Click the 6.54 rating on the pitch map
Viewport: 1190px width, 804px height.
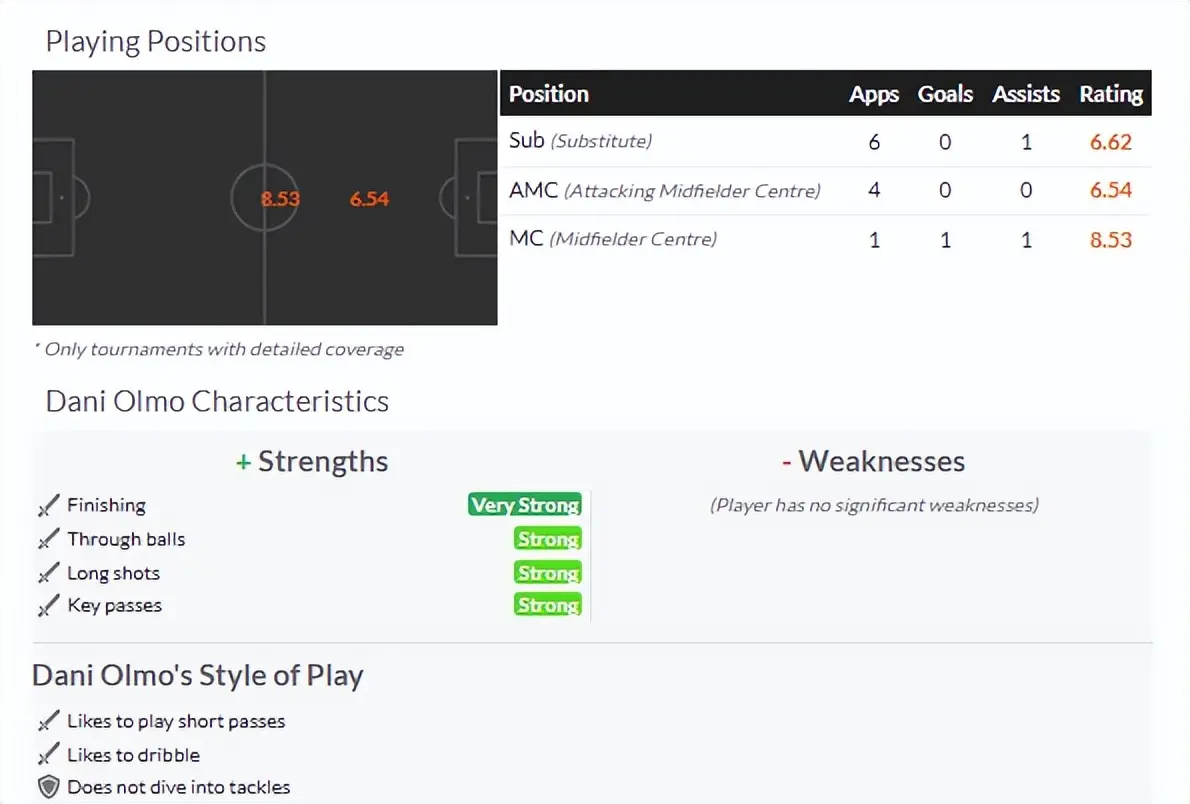click(x=369, y=199)
